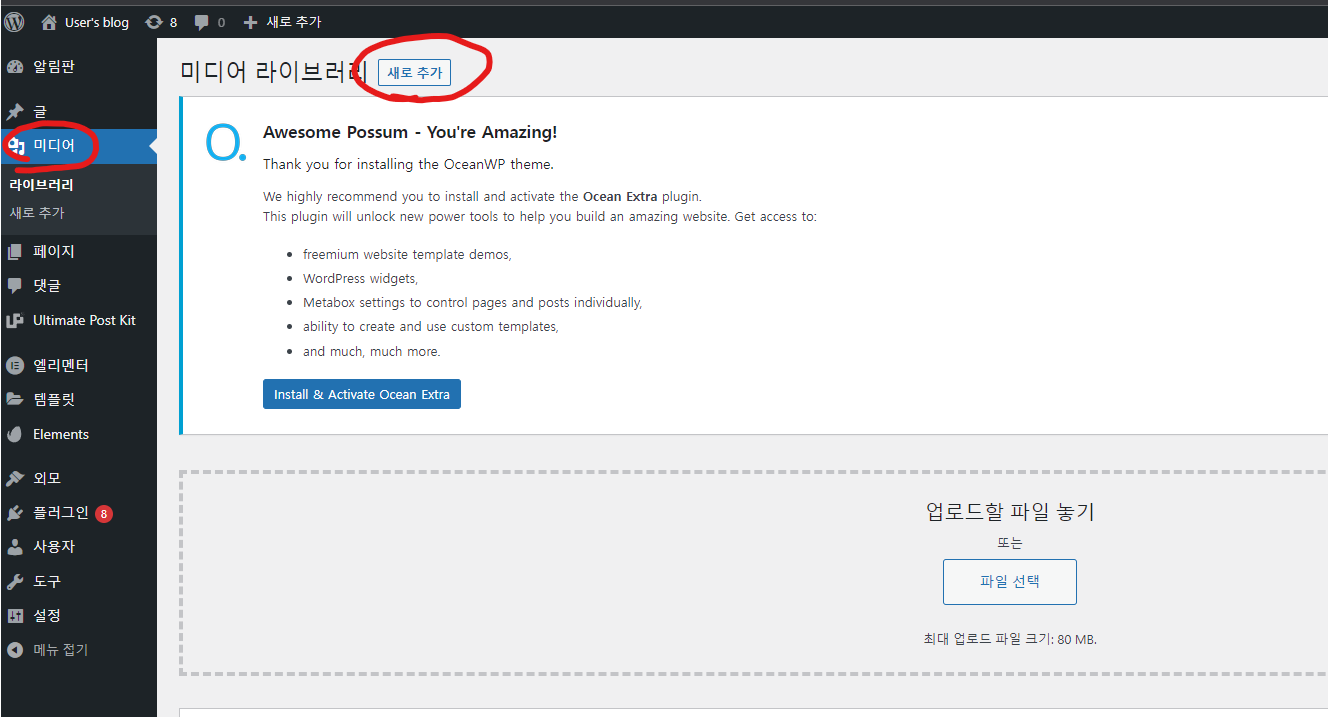
Task: Click the plug icon beside 플러그인
Action: click(15, 513)
